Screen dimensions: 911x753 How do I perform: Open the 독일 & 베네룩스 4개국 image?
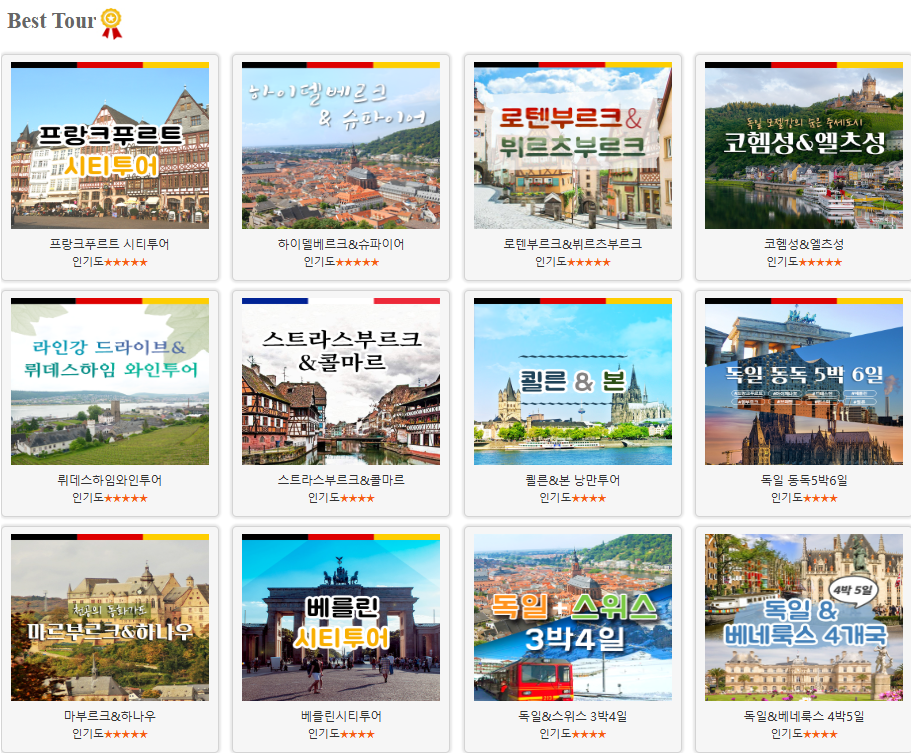tap(804, 618)
